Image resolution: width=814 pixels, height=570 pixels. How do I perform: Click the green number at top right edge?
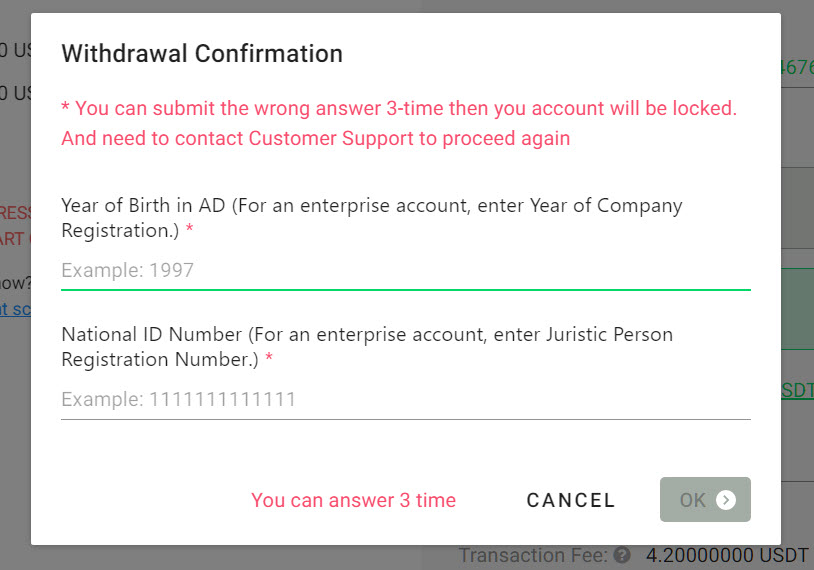tap(797, 67)
